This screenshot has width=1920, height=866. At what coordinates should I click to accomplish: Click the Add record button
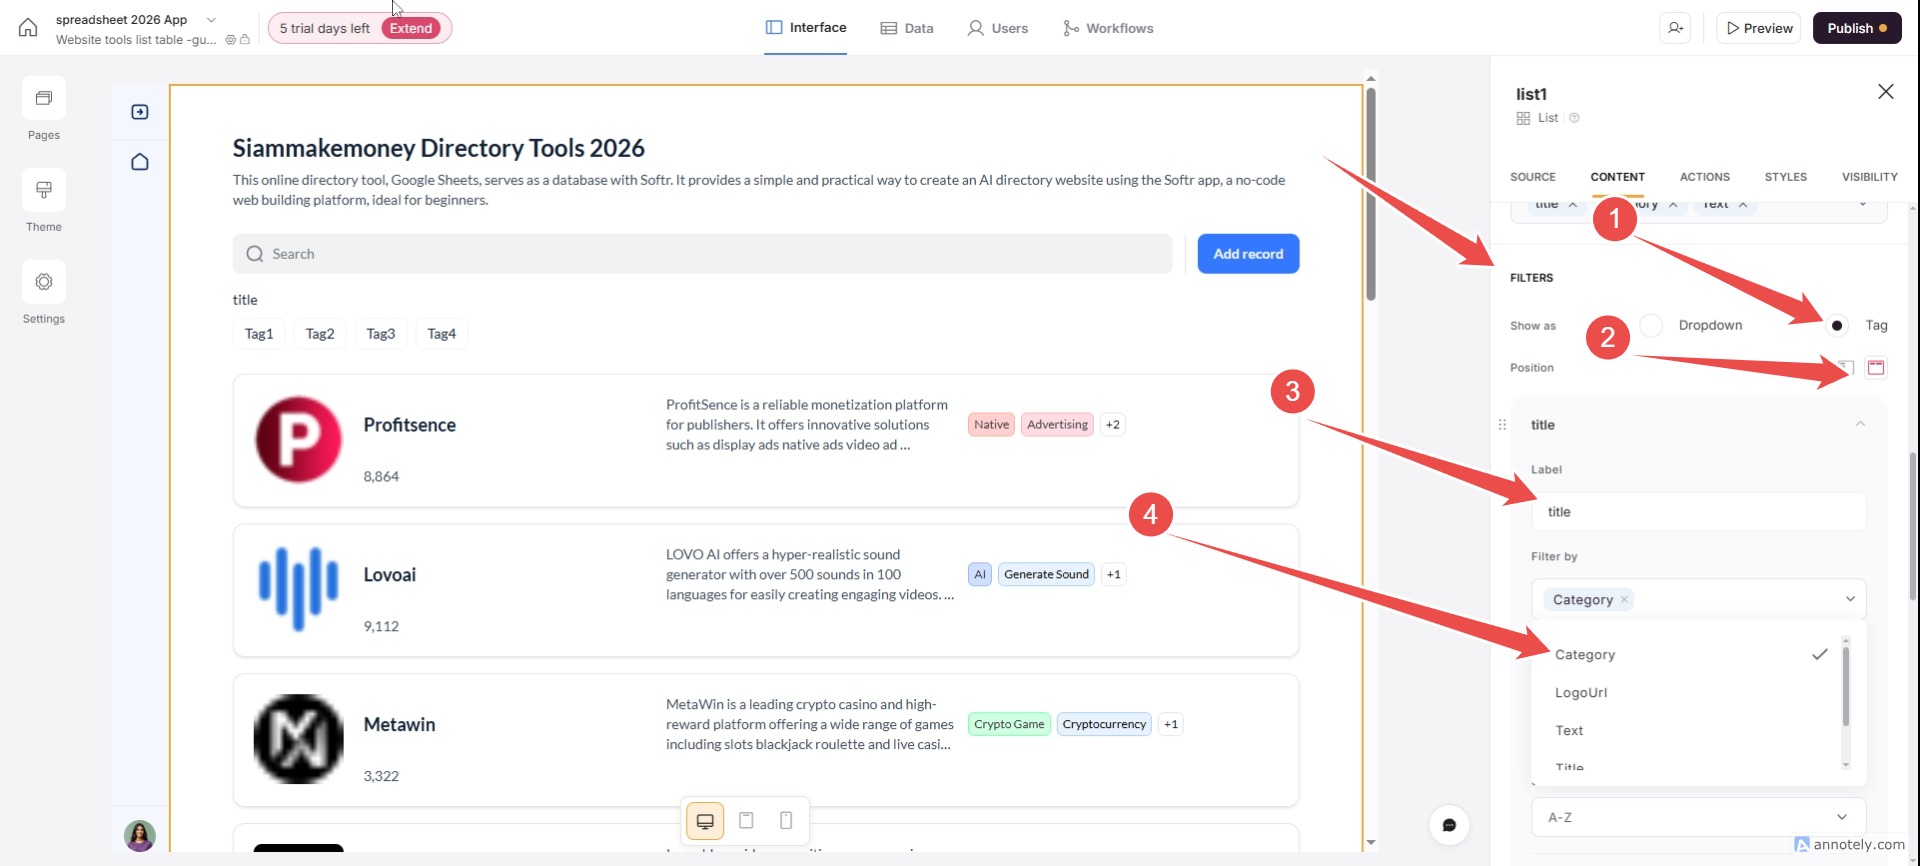point(1248,254)
